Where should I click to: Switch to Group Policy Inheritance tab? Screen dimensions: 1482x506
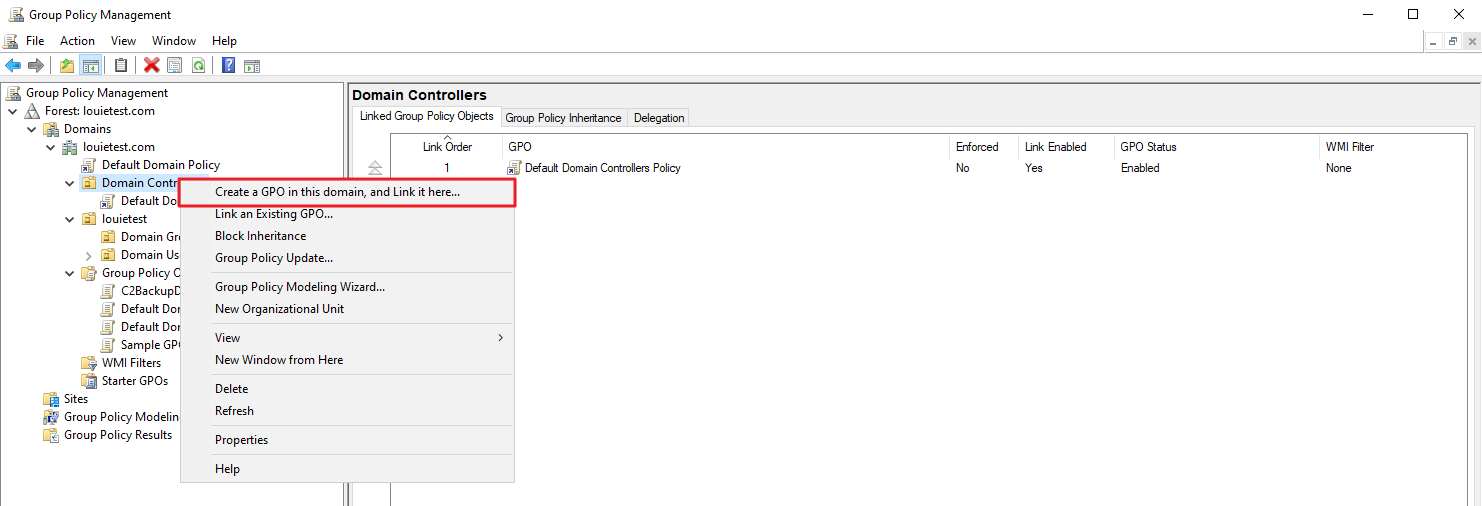(x=563, y=118)
